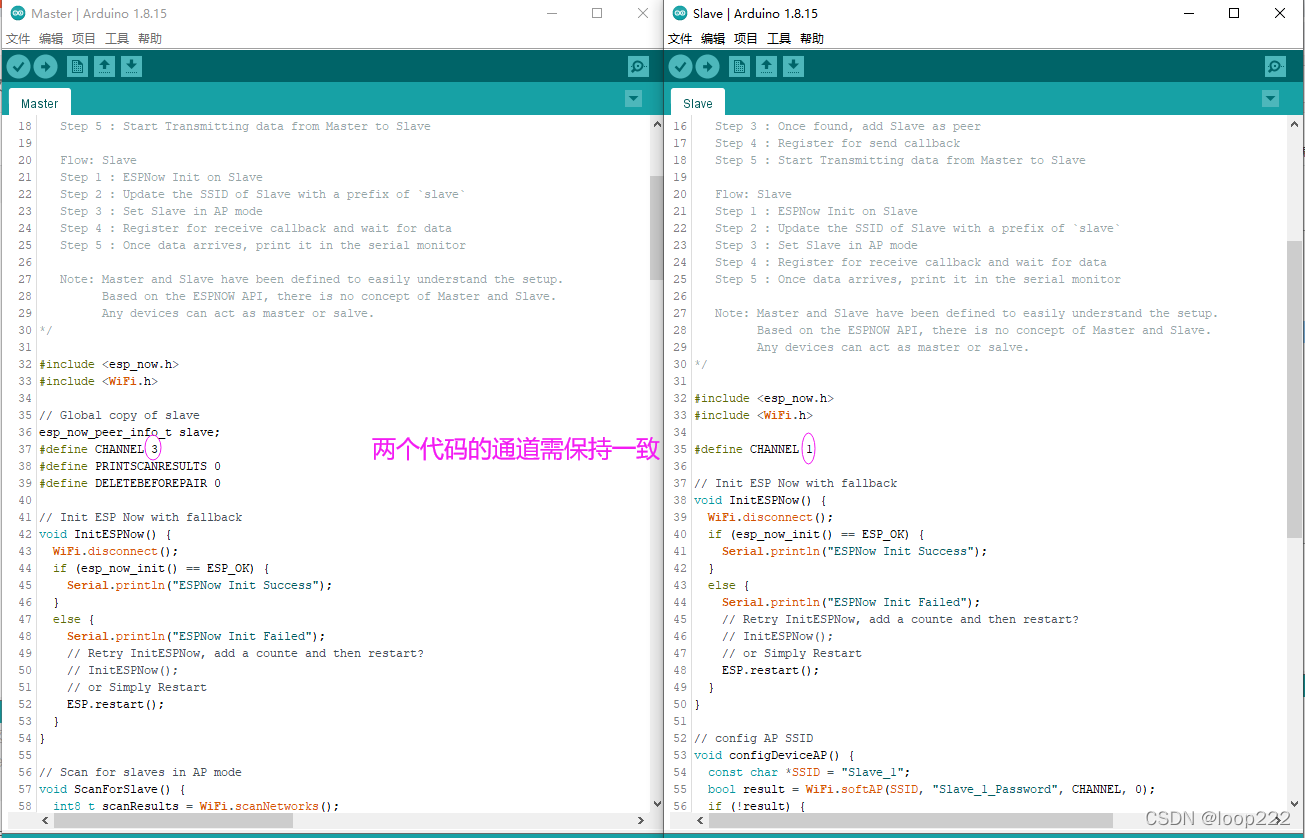Screen dimensions: 1305x838
Task: Click 'const char *SSID' line in Slave
Action: (809, 772)
